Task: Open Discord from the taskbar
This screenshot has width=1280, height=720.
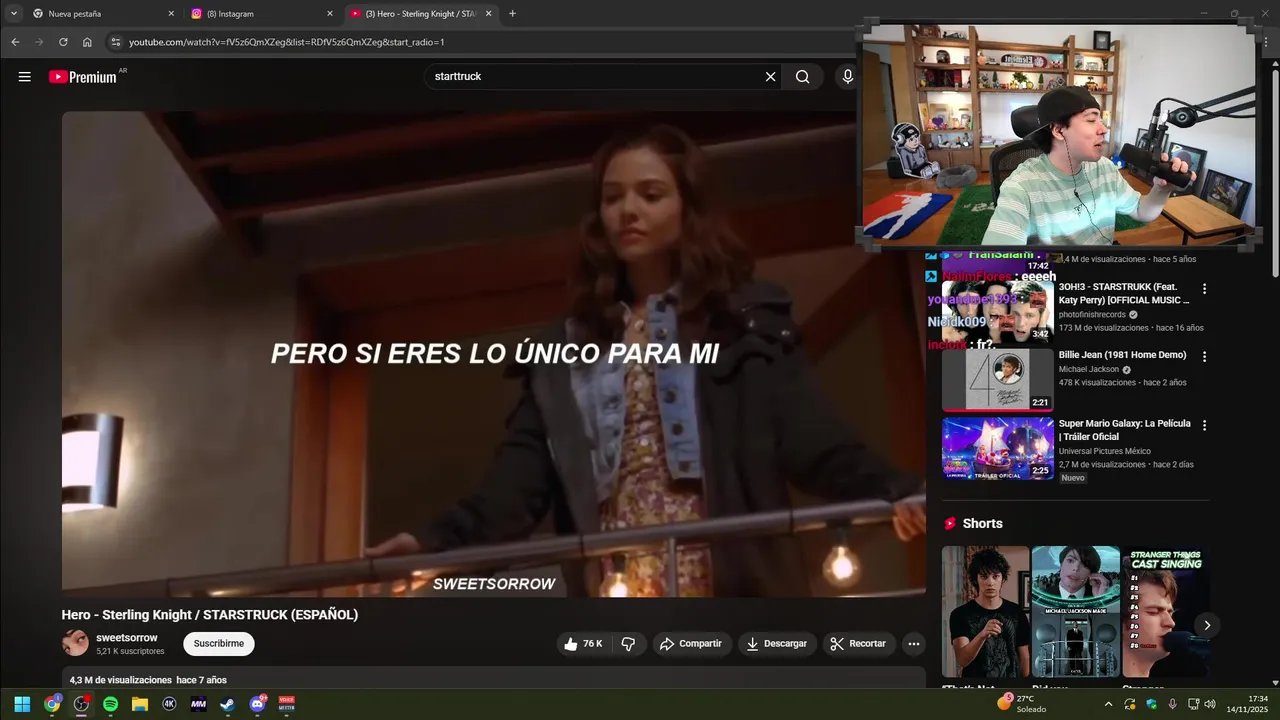Action: 257,704
